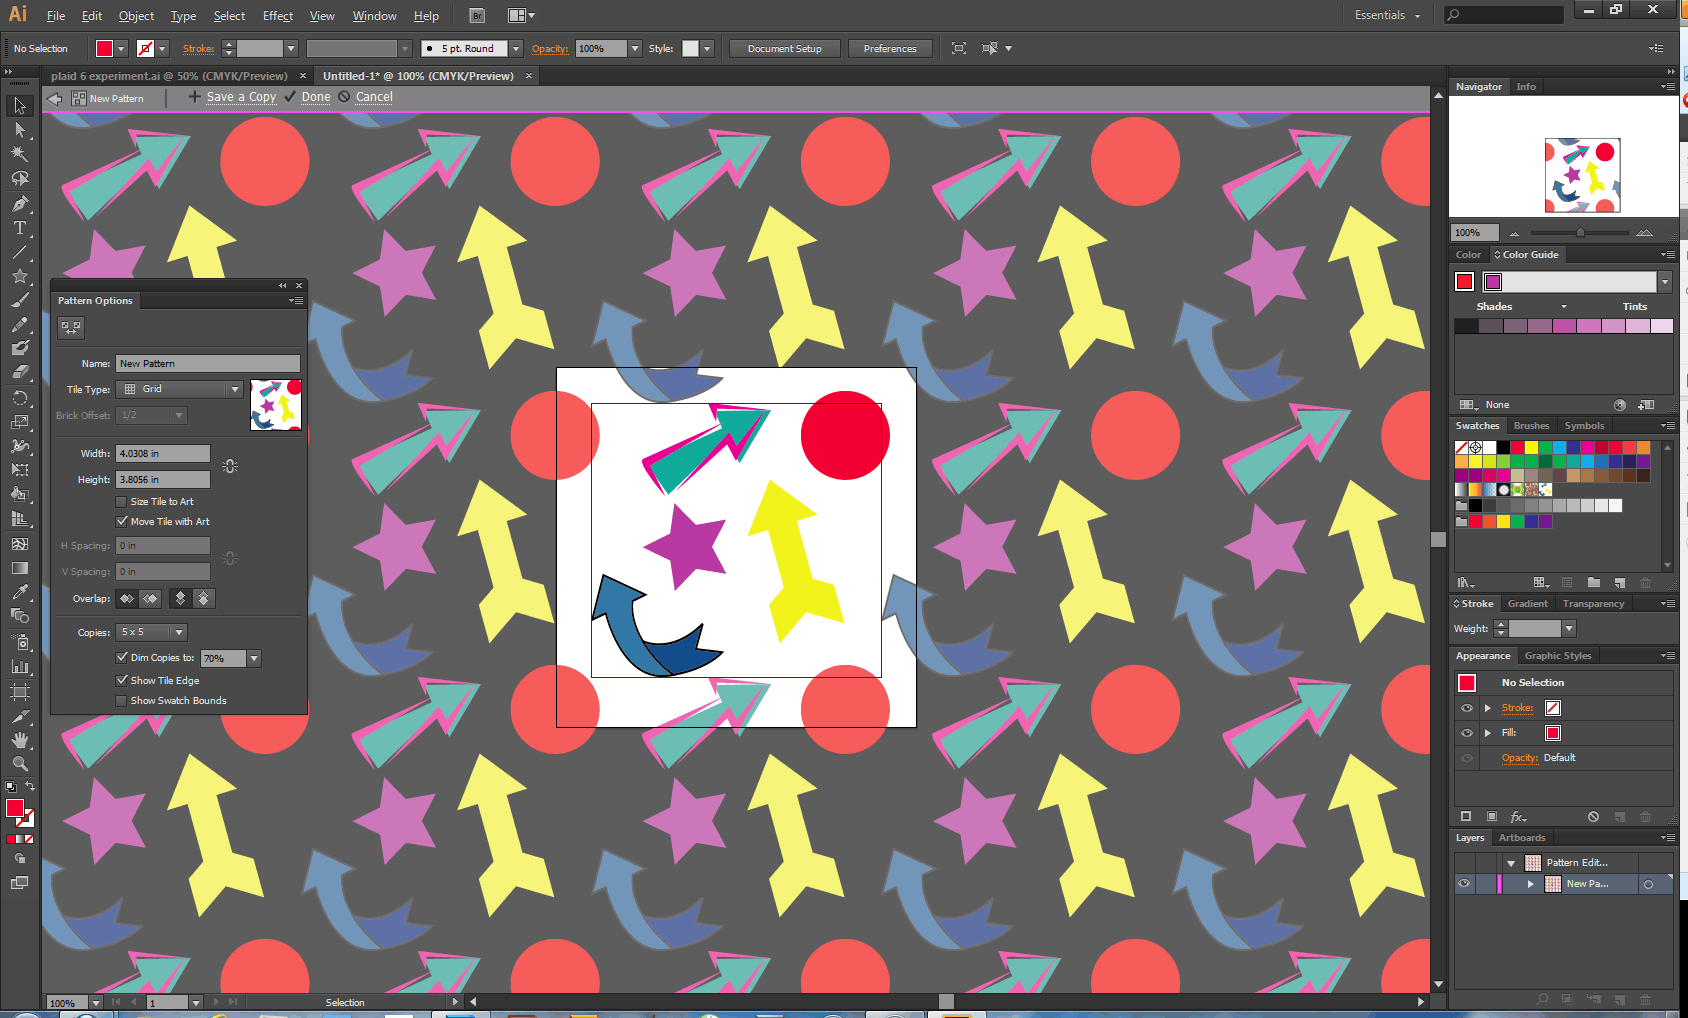
Task: Hide the New Pattern layer visibility
Action: 1465,884
